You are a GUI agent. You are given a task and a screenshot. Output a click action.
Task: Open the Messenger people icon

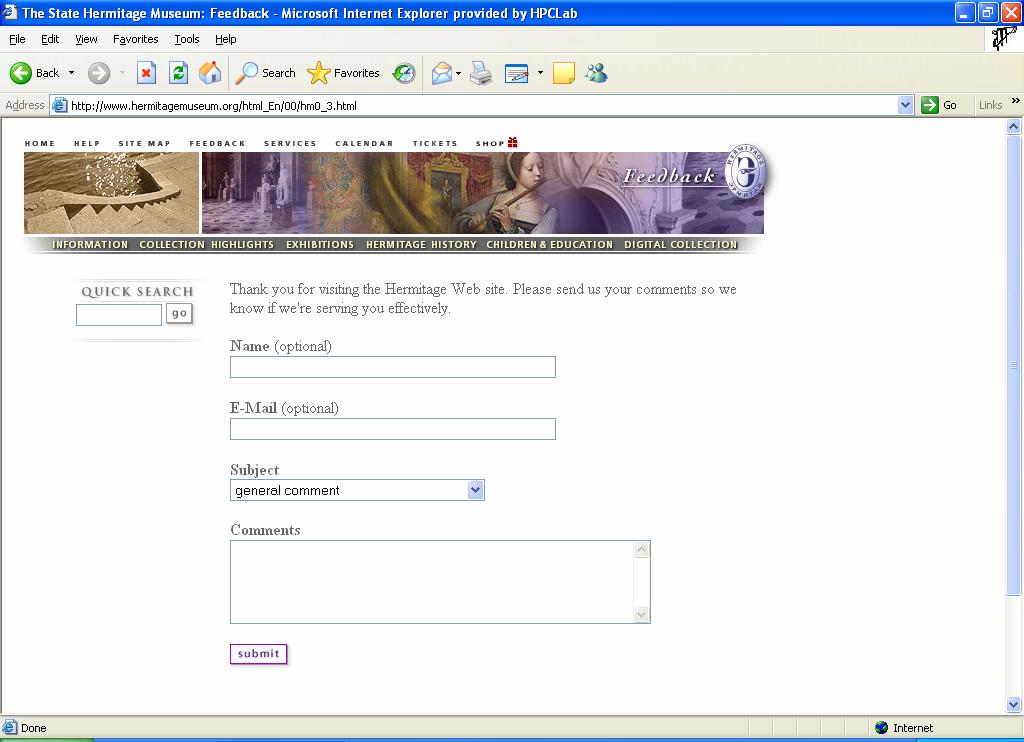coord(596,73)
